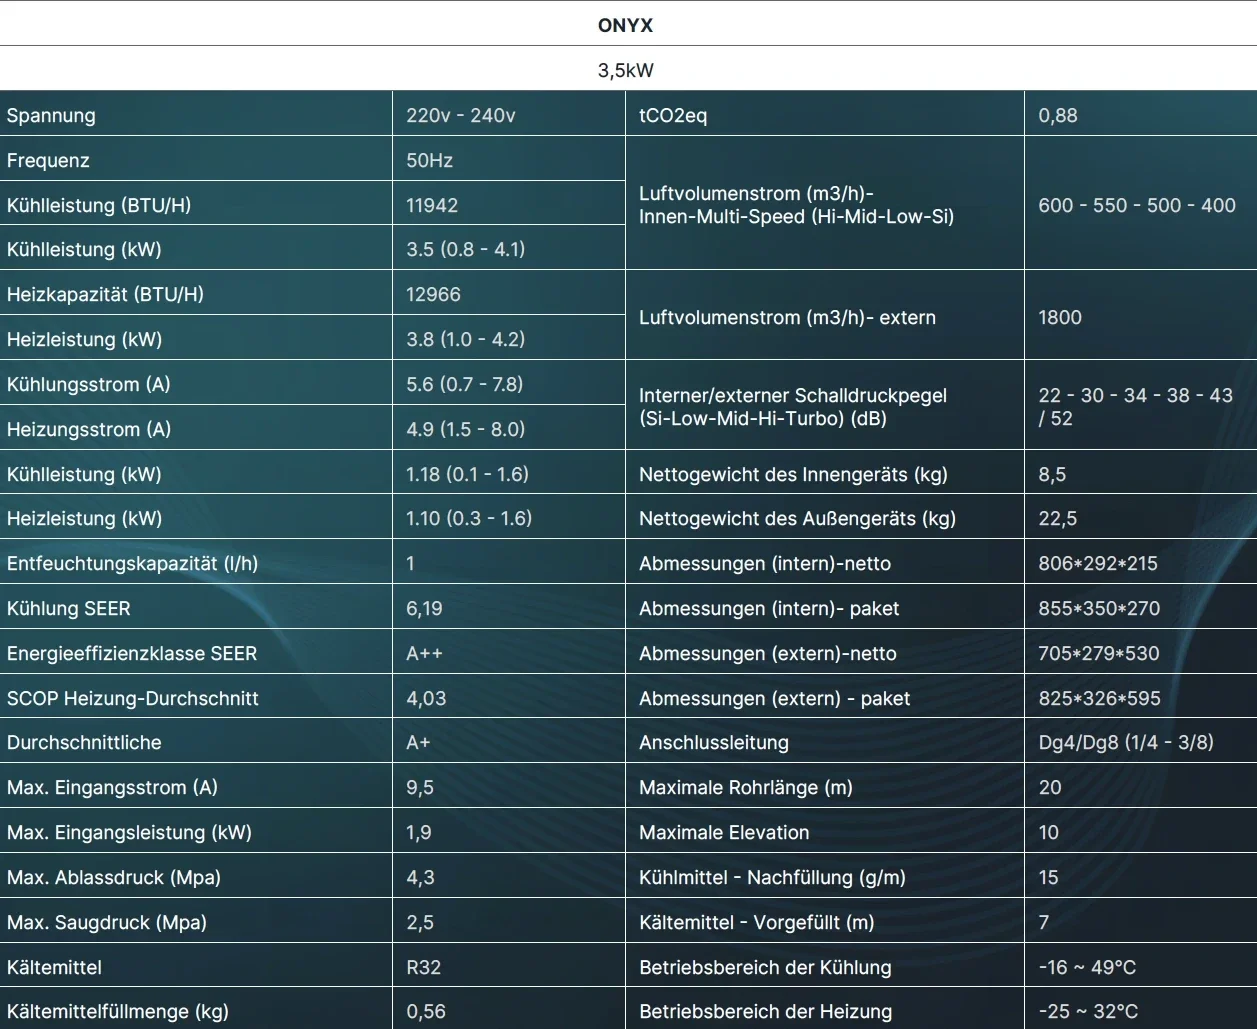1257x1029 pixels.
Task: Select the Dg4/Dg8 (1/4 - 3/8) value
Action: (x=1126, y=742)
